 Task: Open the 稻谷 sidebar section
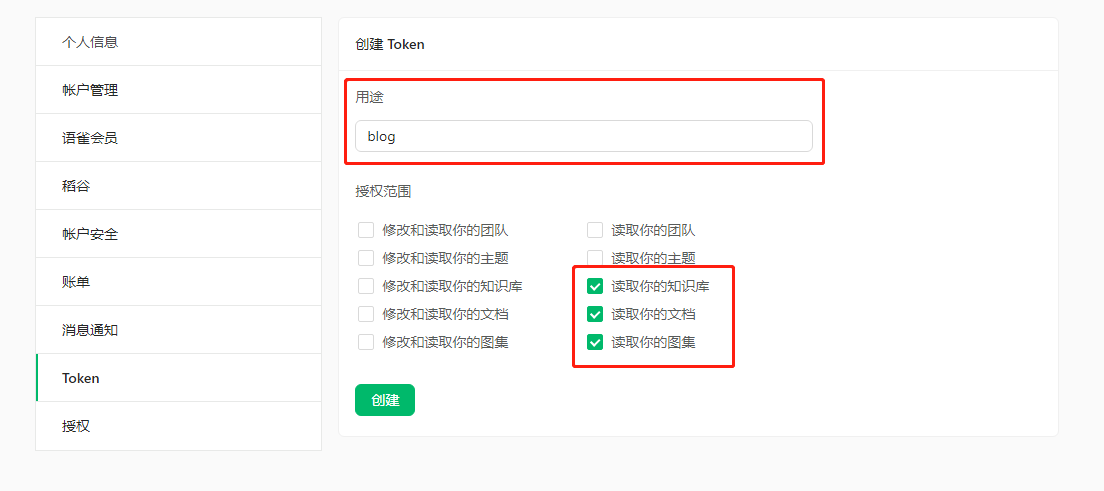pyautogui.click(x=76, y=186)
